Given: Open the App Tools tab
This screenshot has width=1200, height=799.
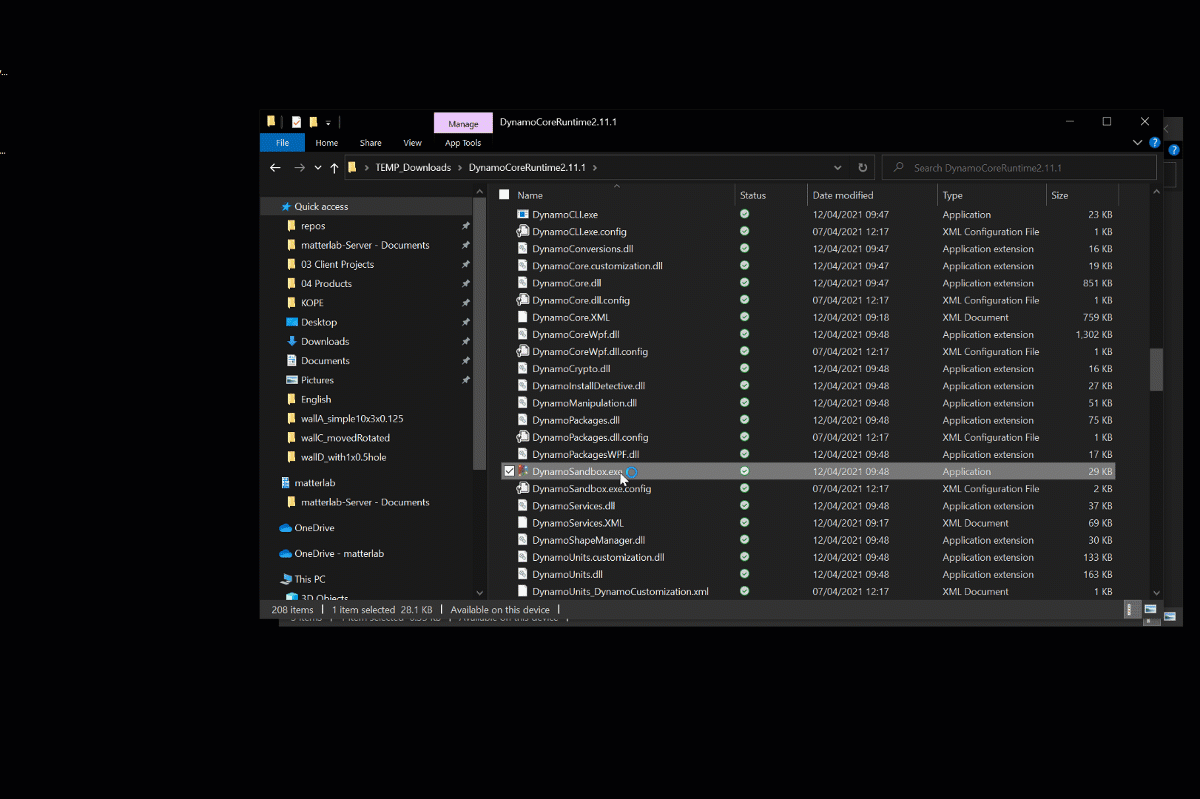Looking at the screenshot, I should tap(463, 143).
